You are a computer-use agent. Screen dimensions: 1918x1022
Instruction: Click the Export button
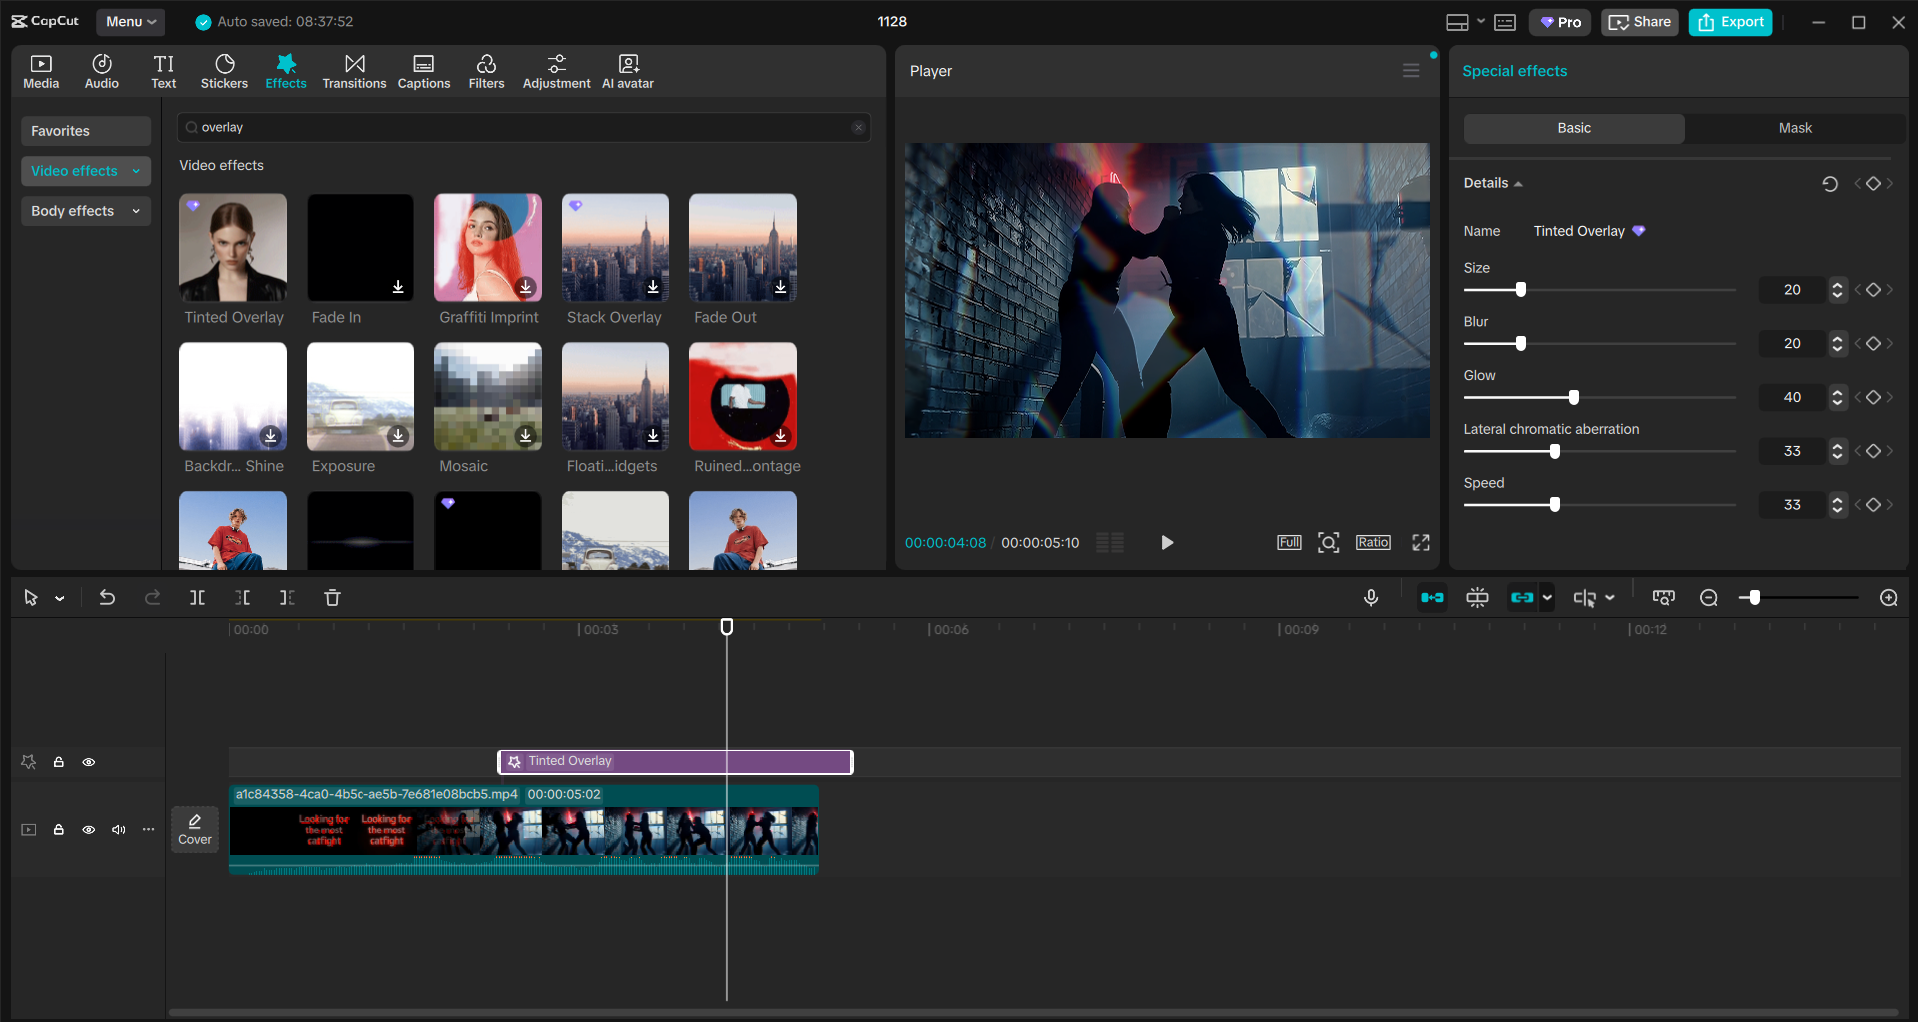[x=1729, y=21]
